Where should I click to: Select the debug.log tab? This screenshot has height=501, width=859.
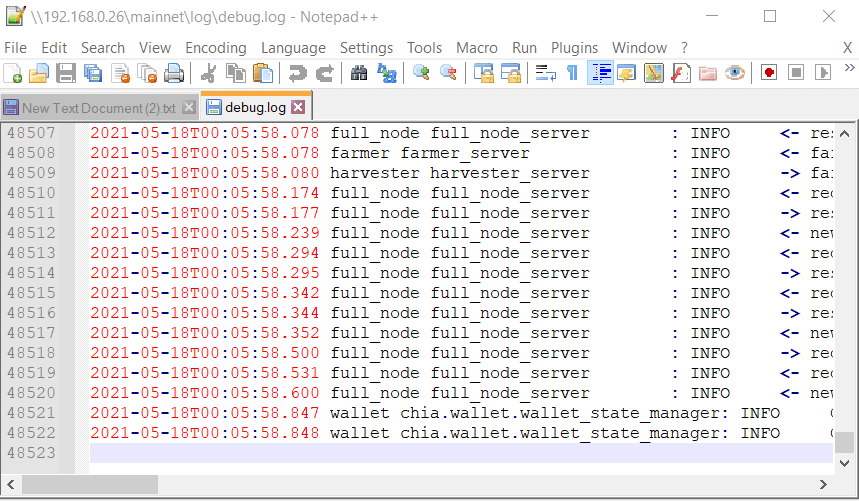click(x=256, y=107)
